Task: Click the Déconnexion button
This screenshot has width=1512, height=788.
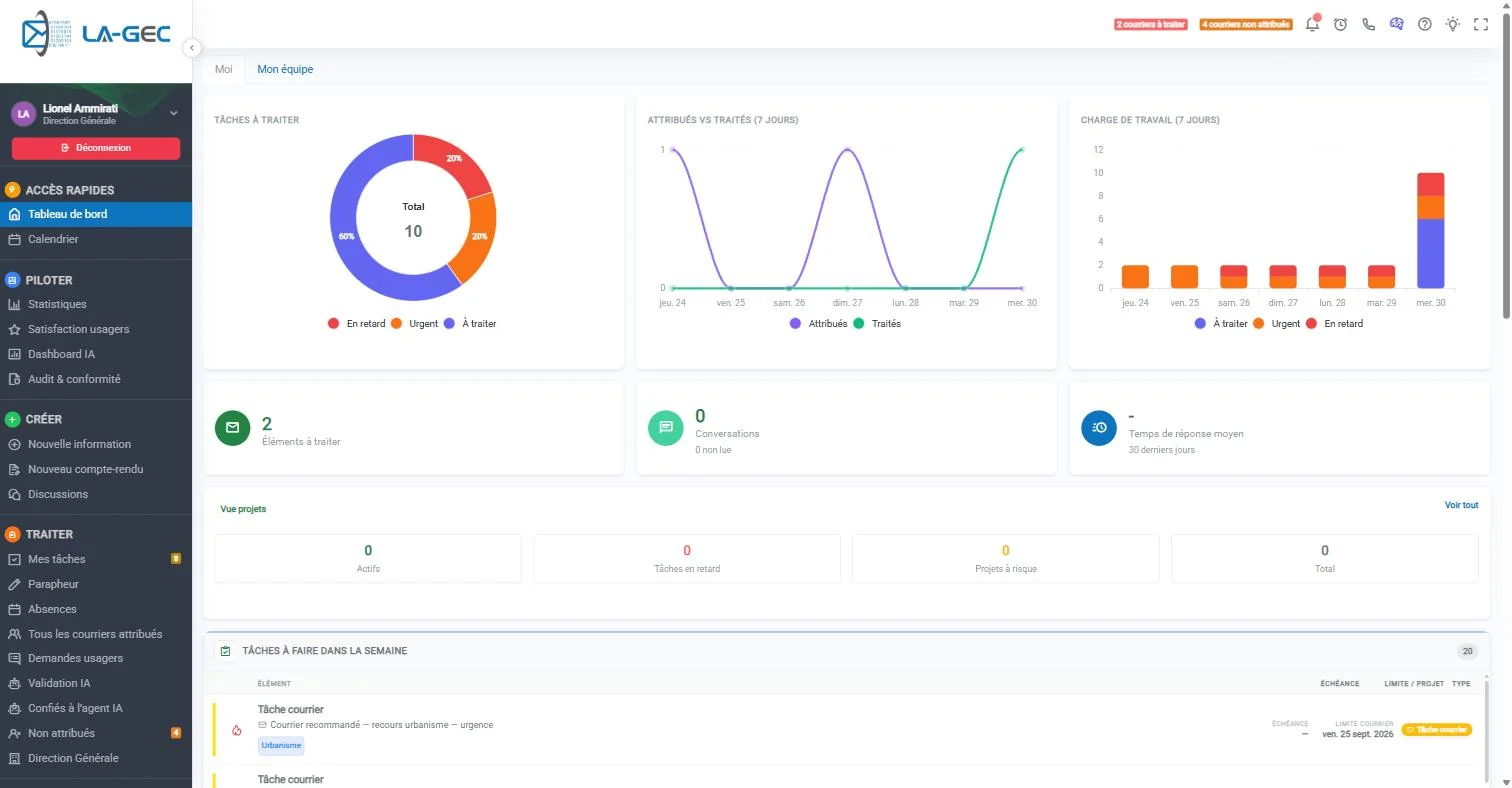Action: [96, 148]
